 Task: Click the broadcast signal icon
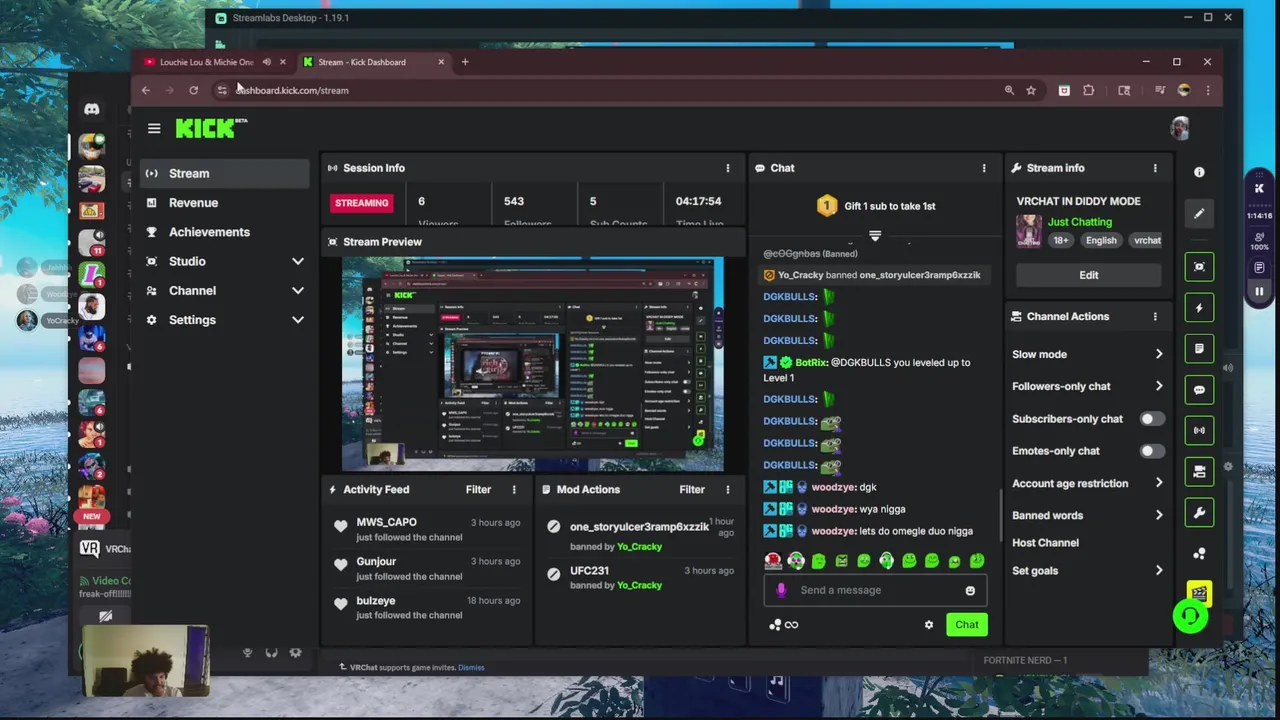point(1199,431)
